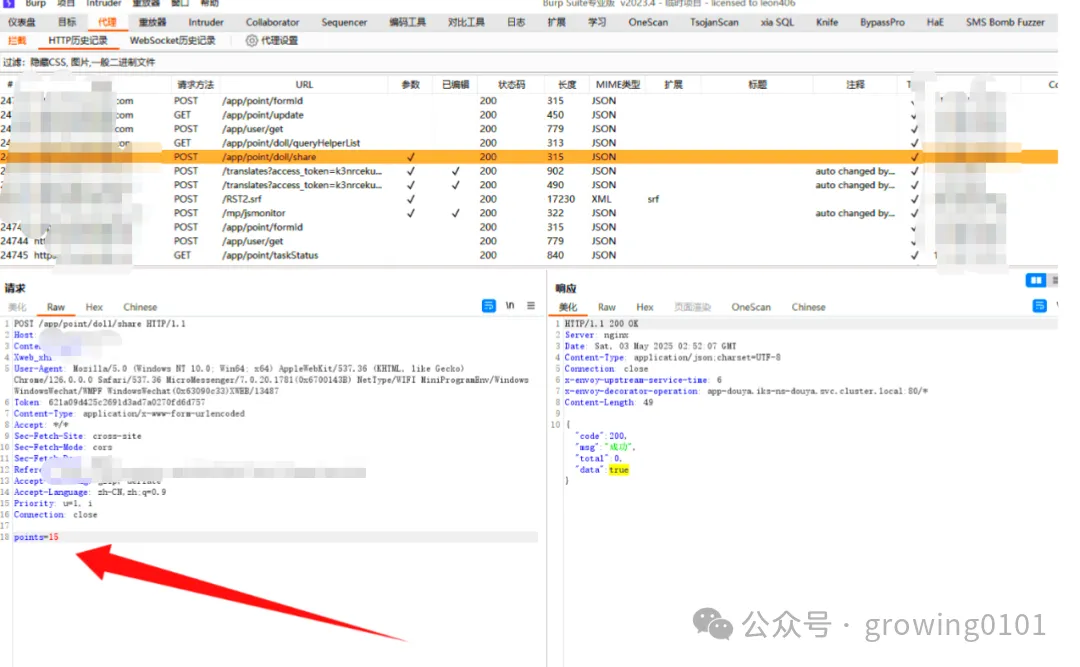Switch request view to Hex

[x=94, y=307]
